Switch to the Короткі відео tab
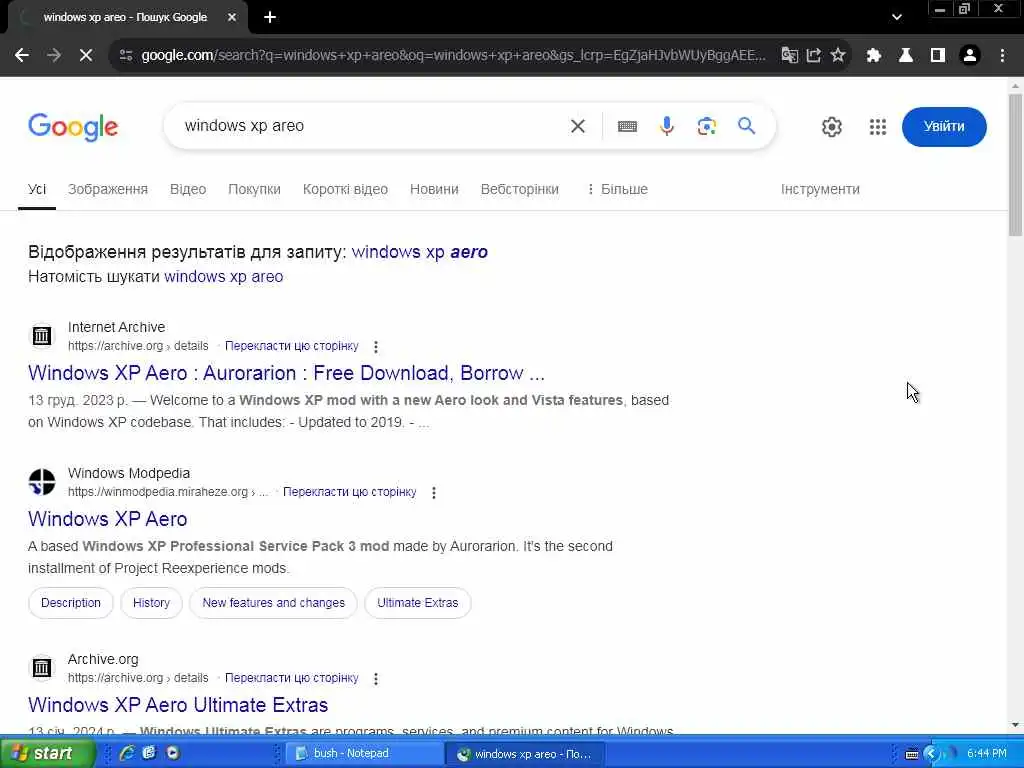Viewport: 1024px width, 768px height. click(345, 189)
